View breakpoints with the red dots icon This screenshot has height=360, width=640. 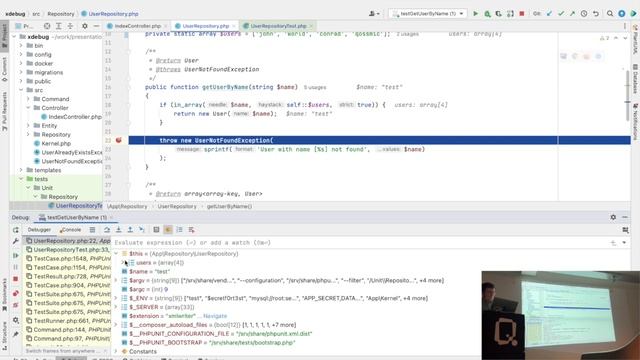tap(16, 293)
